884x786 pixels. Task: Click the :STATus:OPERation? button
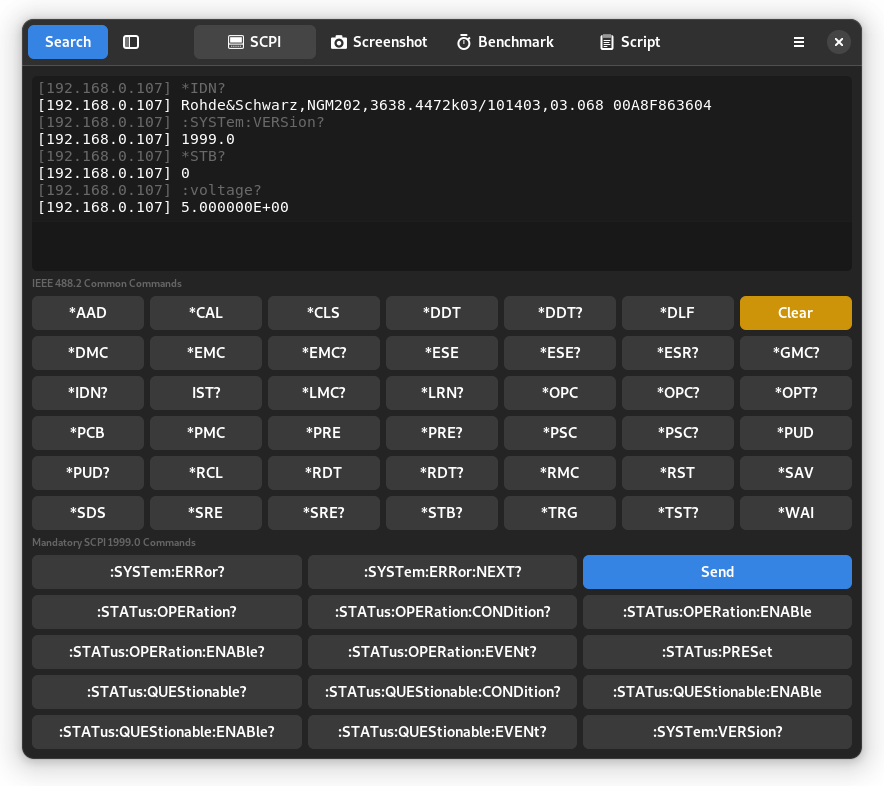coord(167,612)
